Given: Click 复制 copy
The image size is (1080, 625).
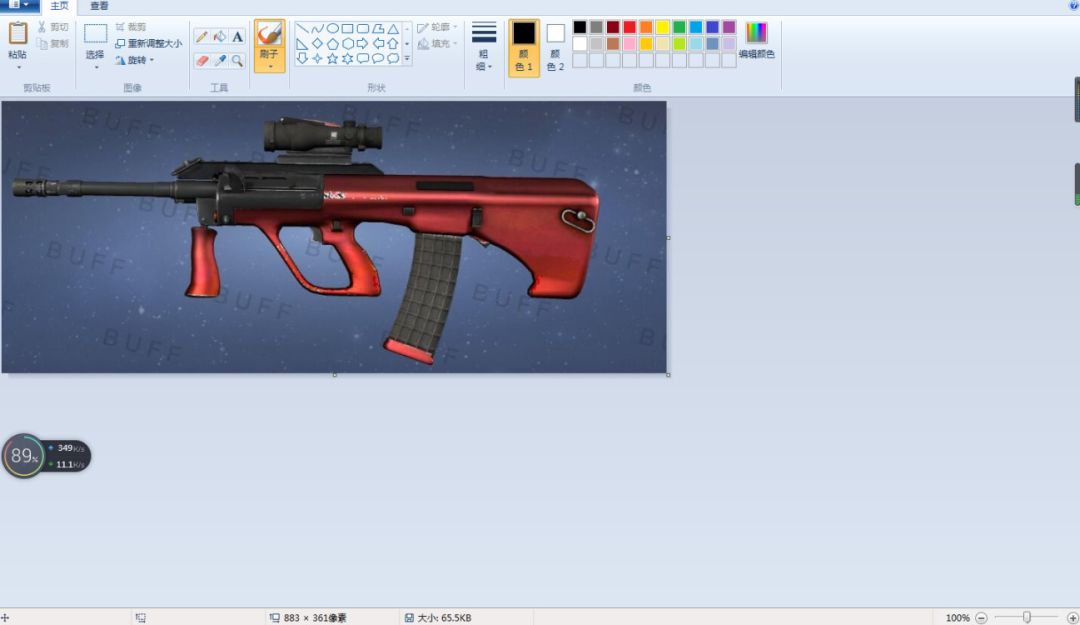Looking at the screenshot, I should tap(53, 43).
